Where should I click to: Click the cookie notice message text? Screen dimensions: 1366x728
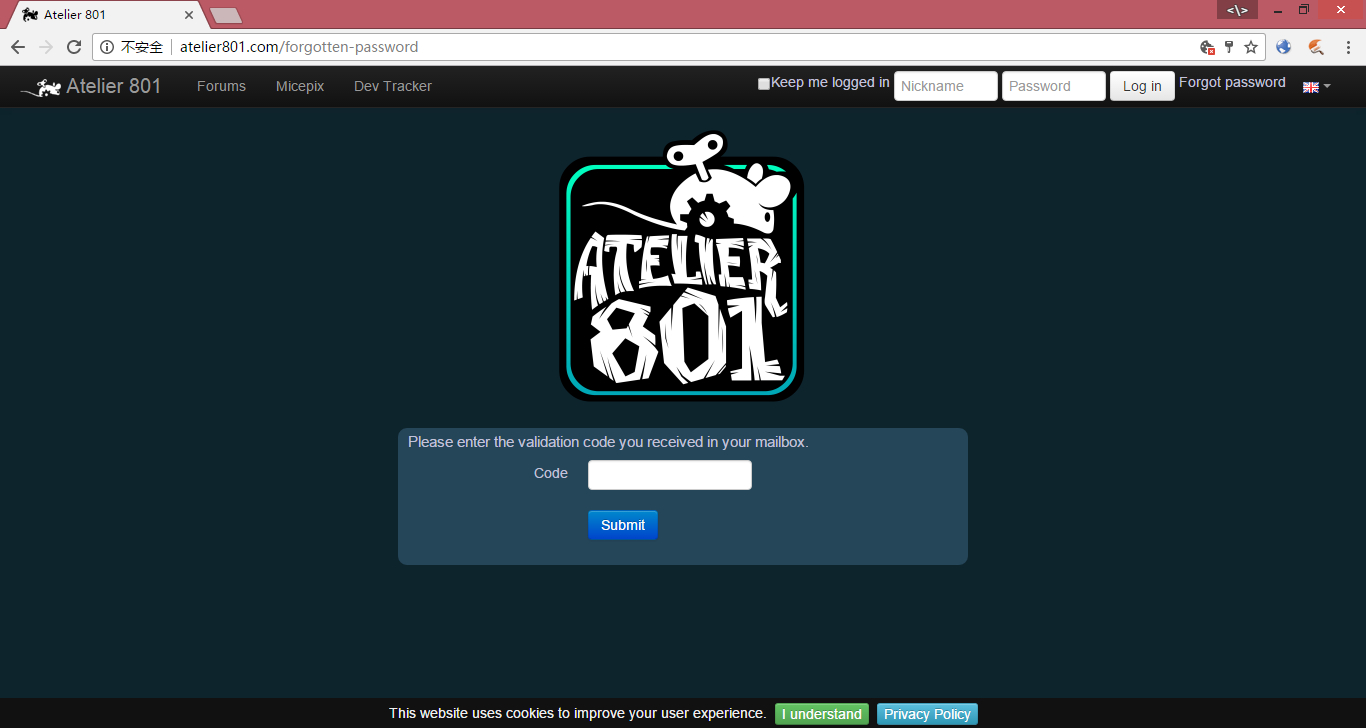coord(578,713)
